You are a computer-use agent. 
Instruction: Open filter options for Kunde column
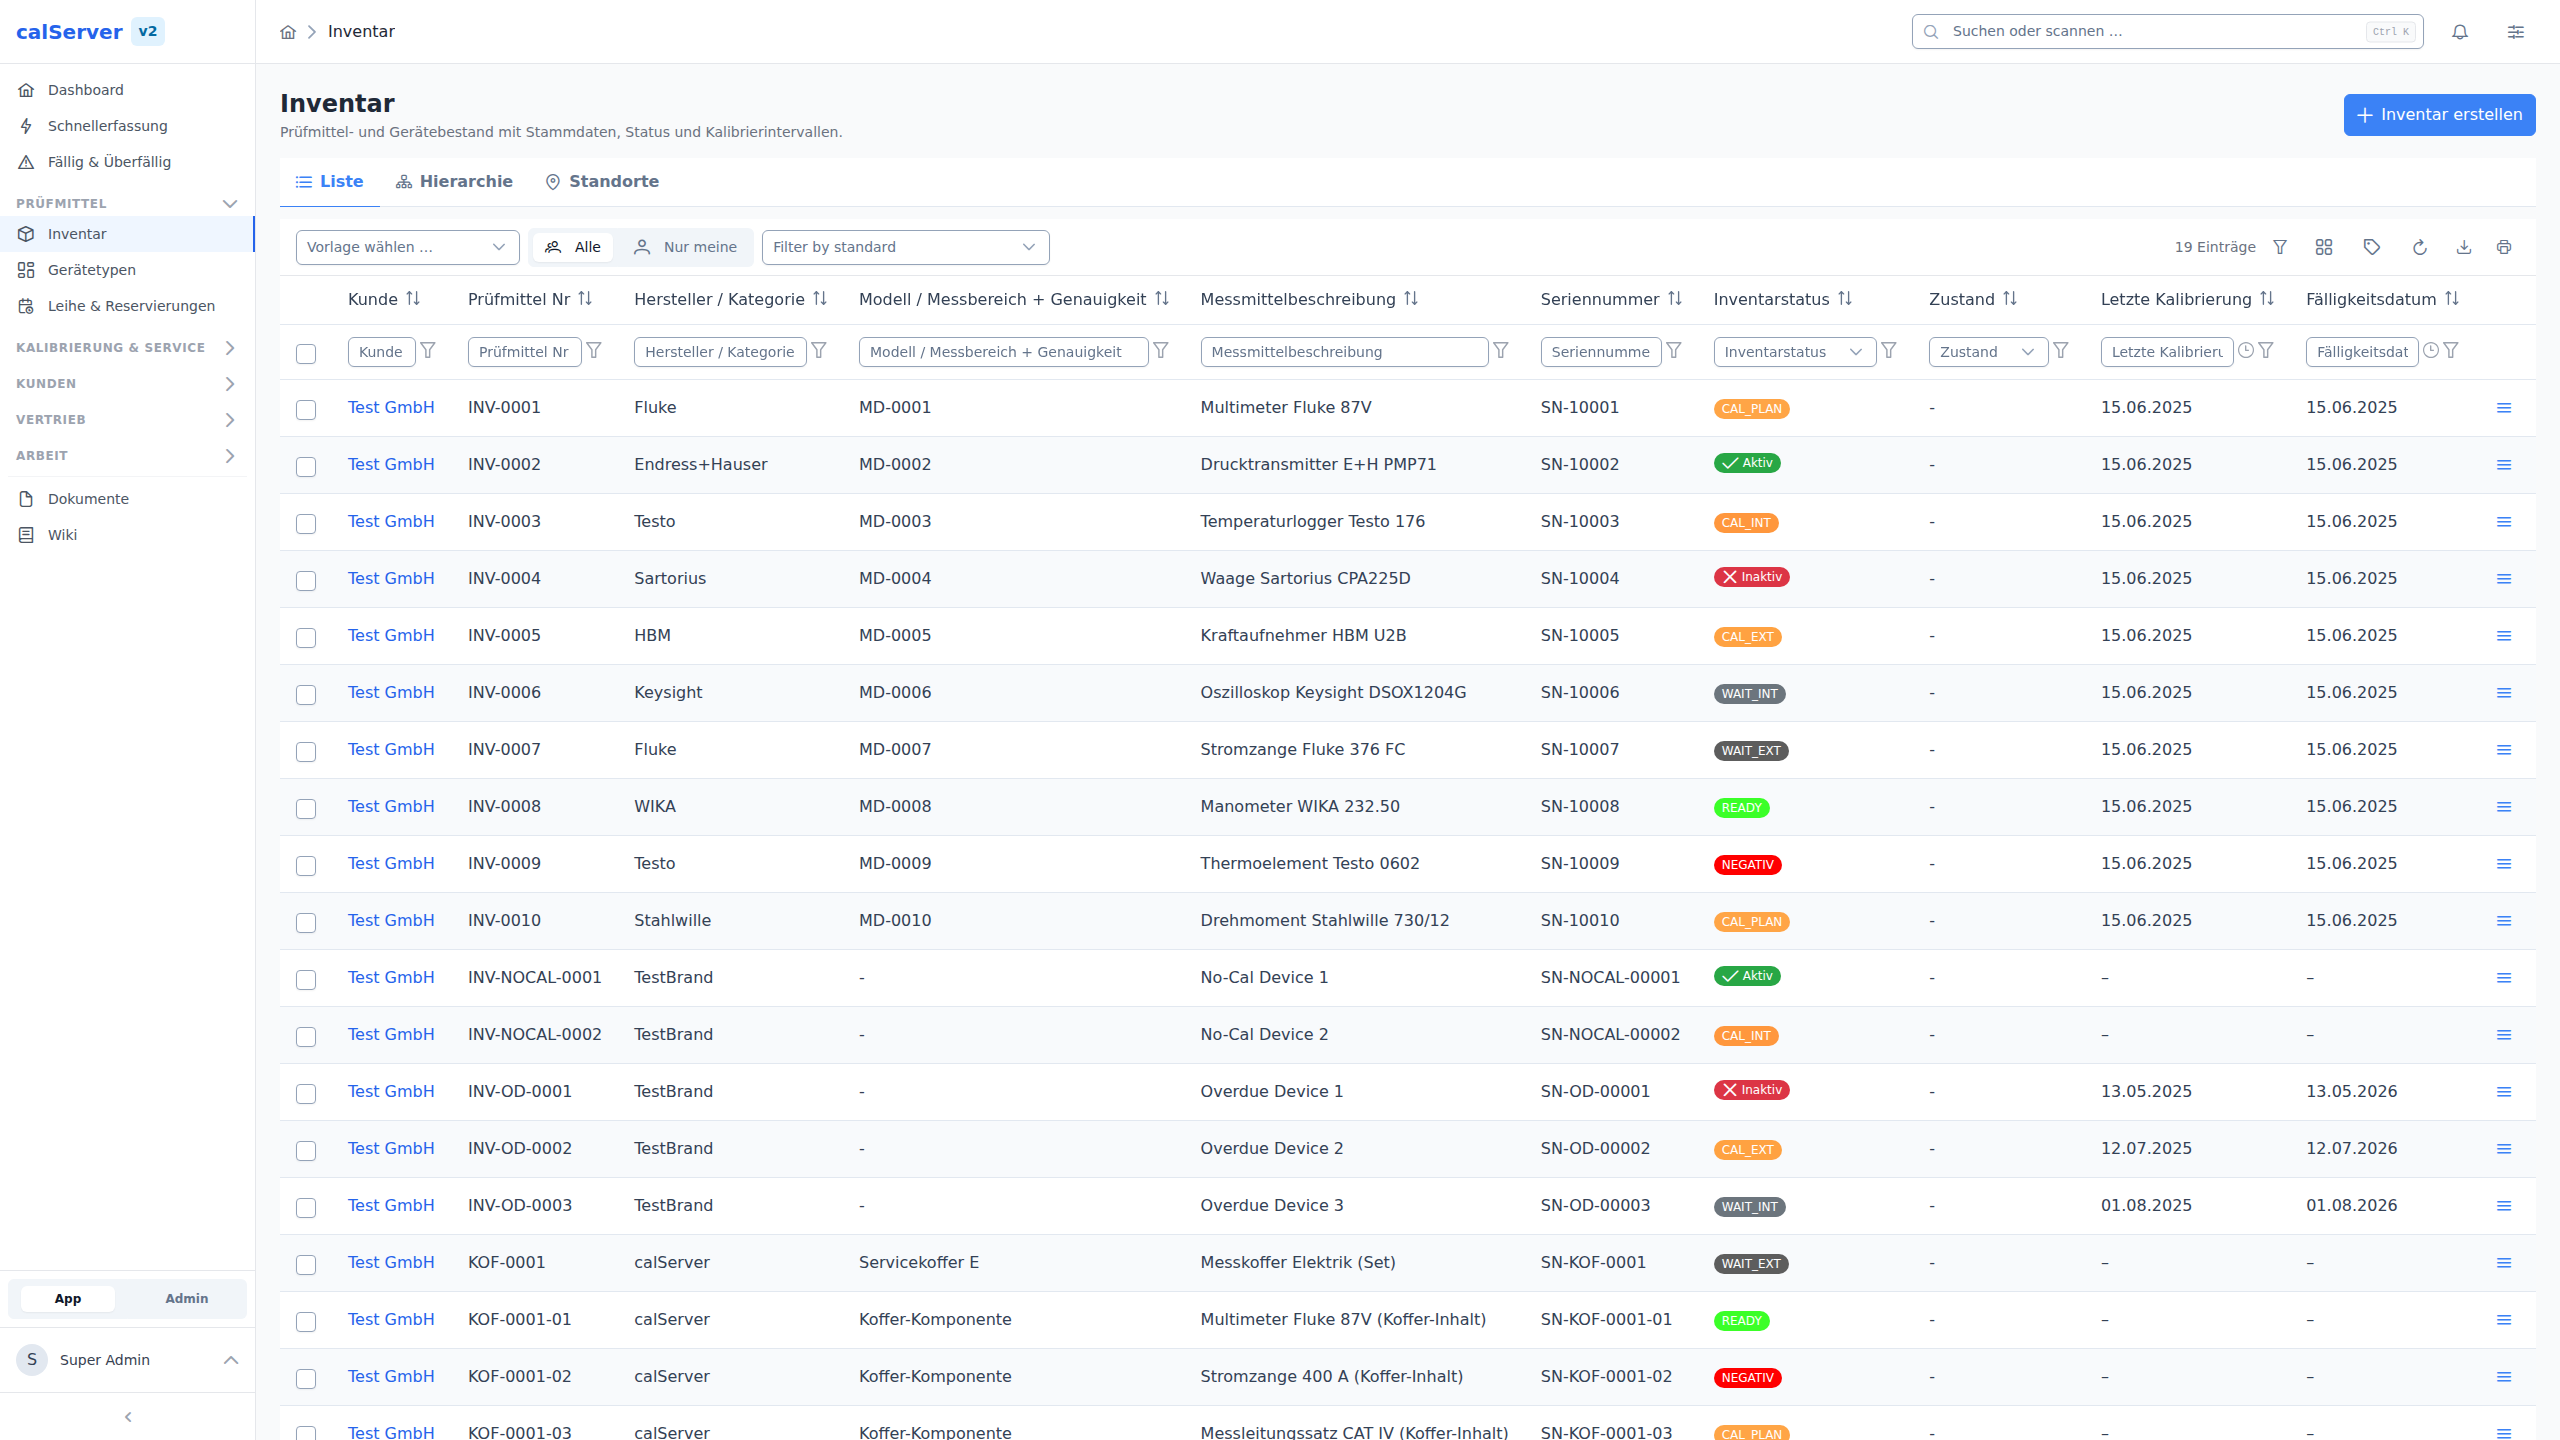point(428,351)
